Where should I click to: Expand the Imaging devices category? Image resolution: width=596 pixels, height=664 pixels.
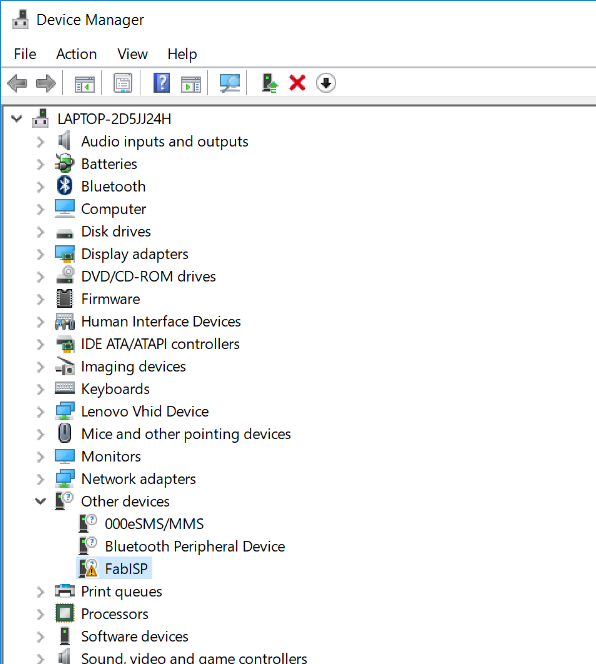[40, 366]
